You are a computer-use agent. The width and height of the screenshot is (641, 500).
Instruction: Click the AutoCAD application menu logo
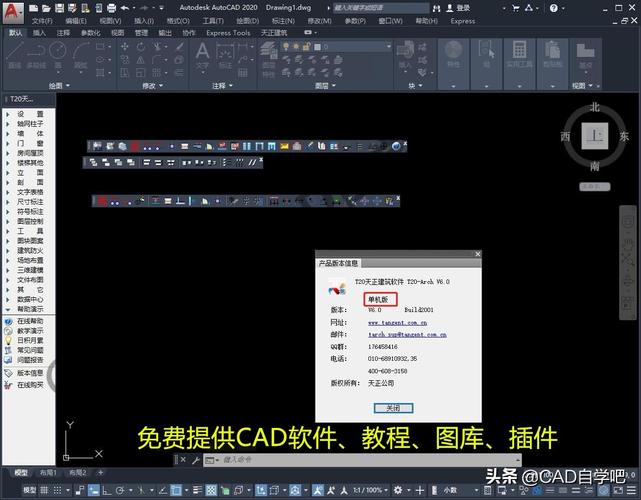11,12
